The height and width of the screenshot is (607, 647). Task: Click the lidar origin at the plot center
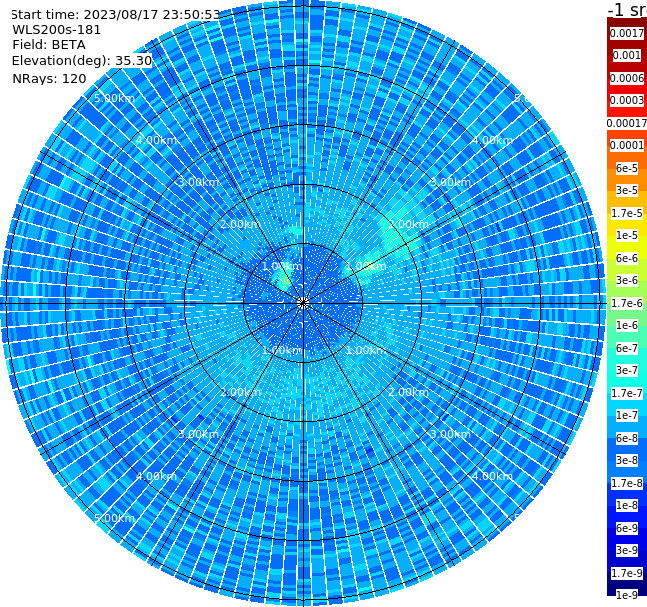303,303
